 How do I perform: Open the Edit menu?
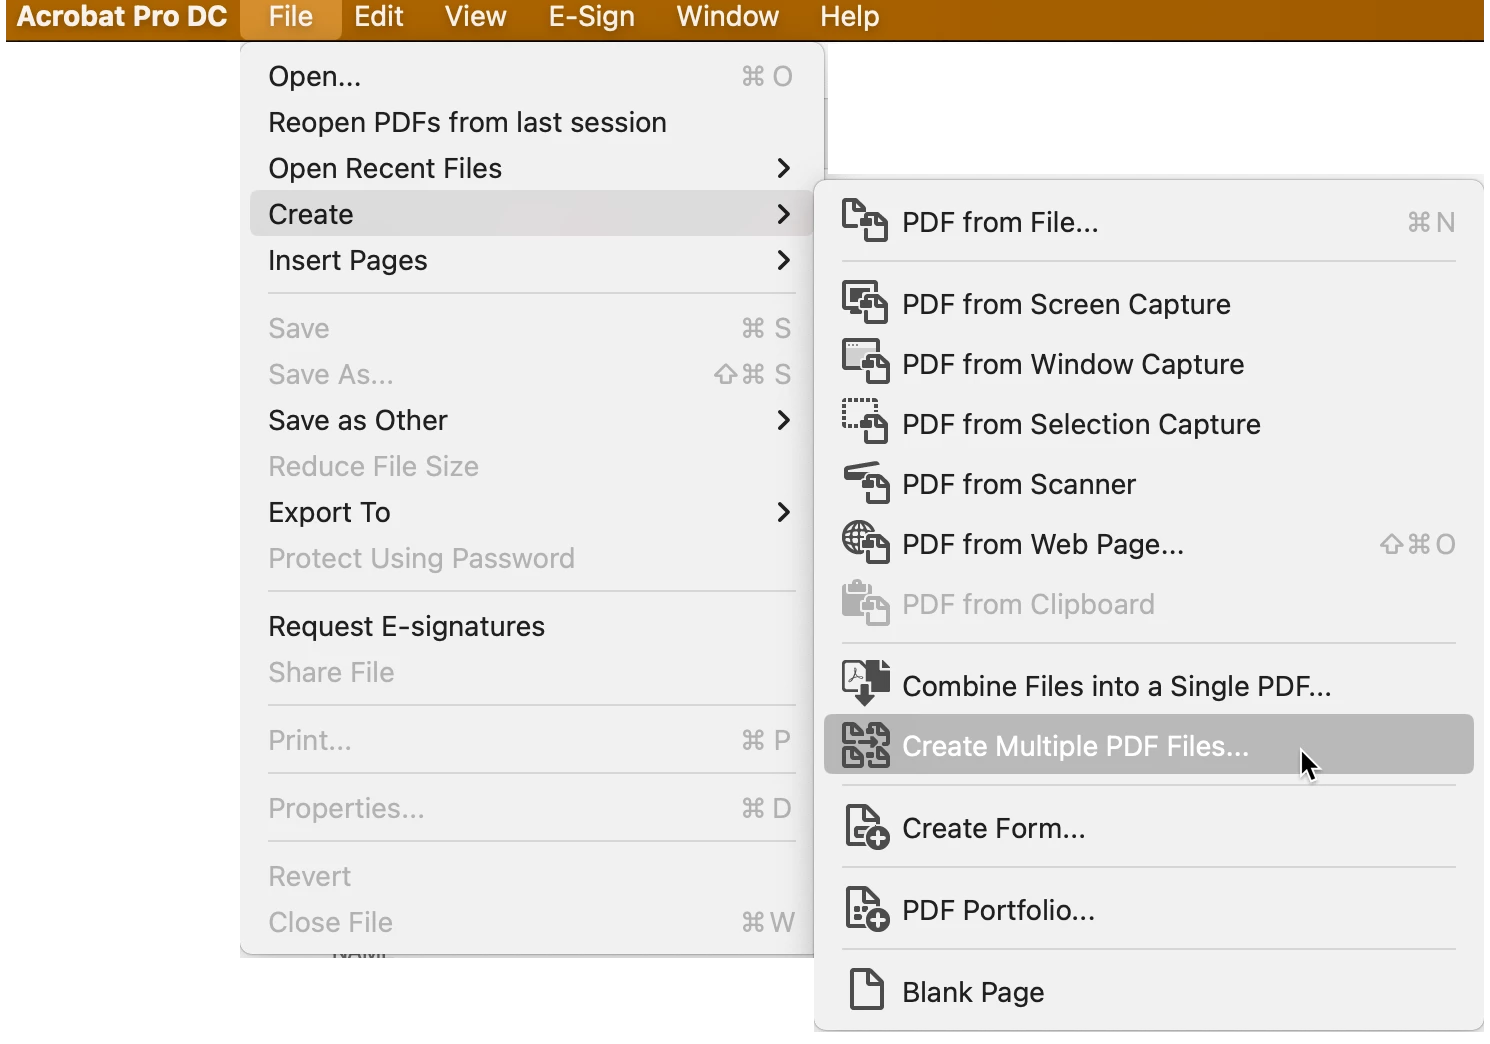point(379,17)
